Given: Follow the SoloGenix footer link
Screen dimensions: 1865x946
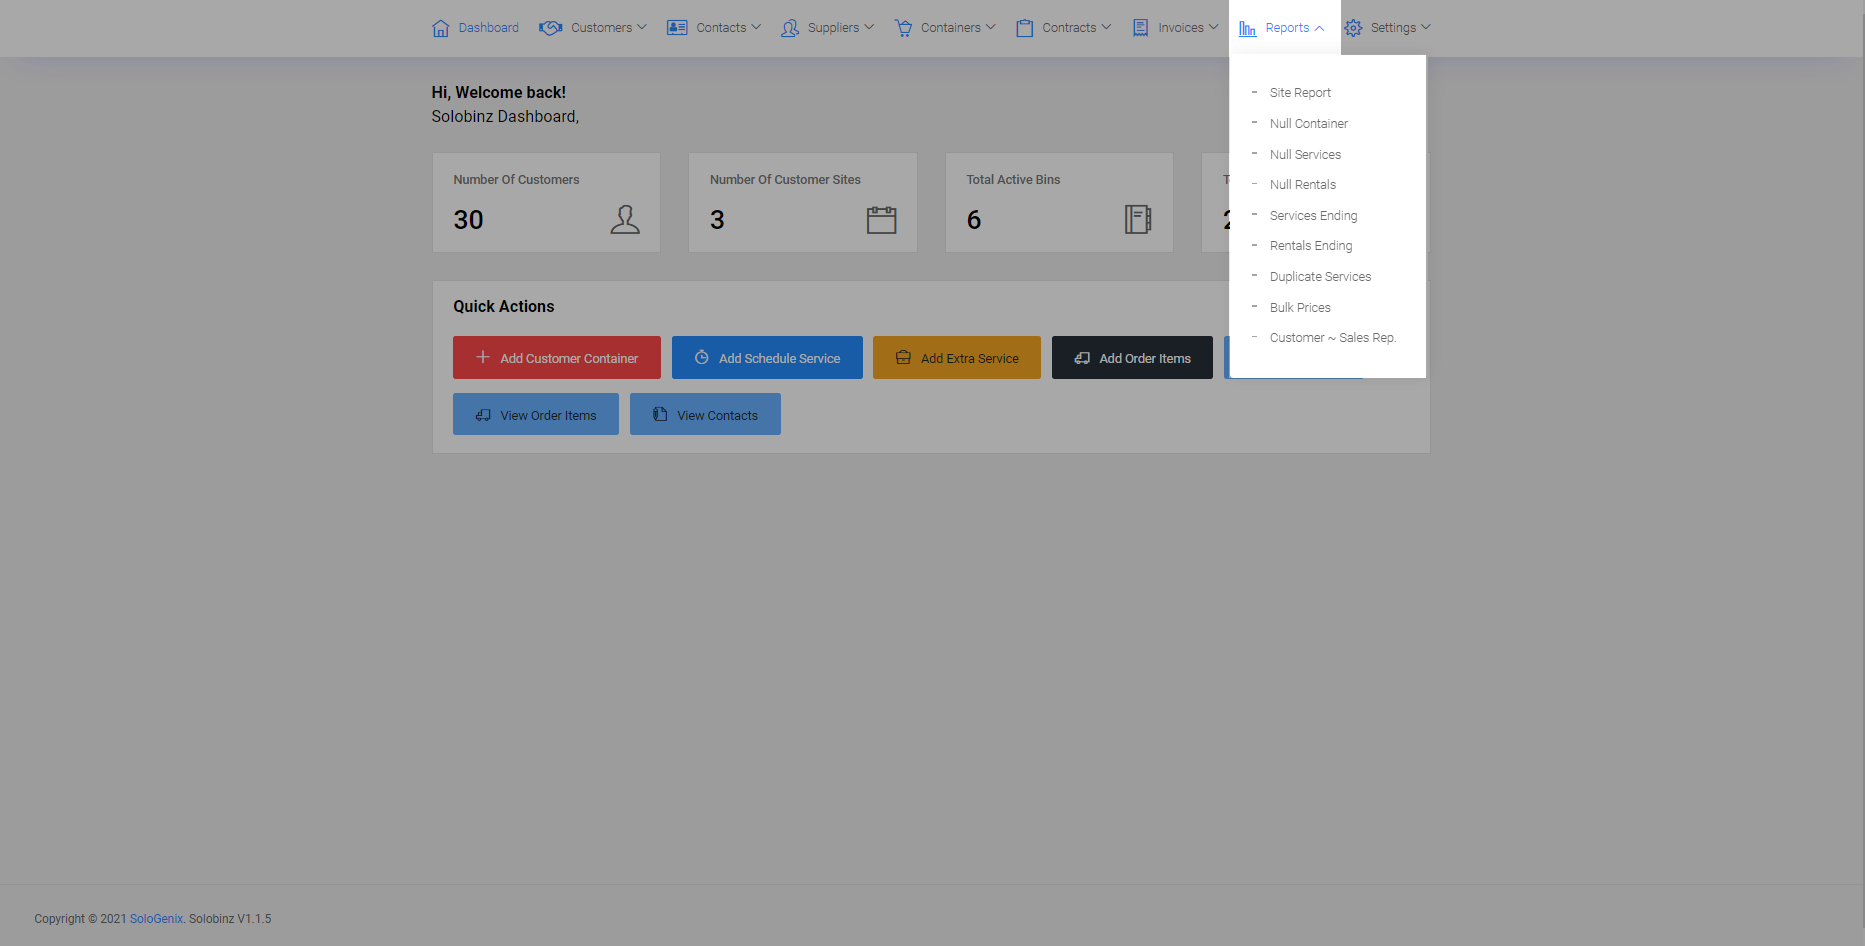Looking at the screenshot, I should (156, 919).
